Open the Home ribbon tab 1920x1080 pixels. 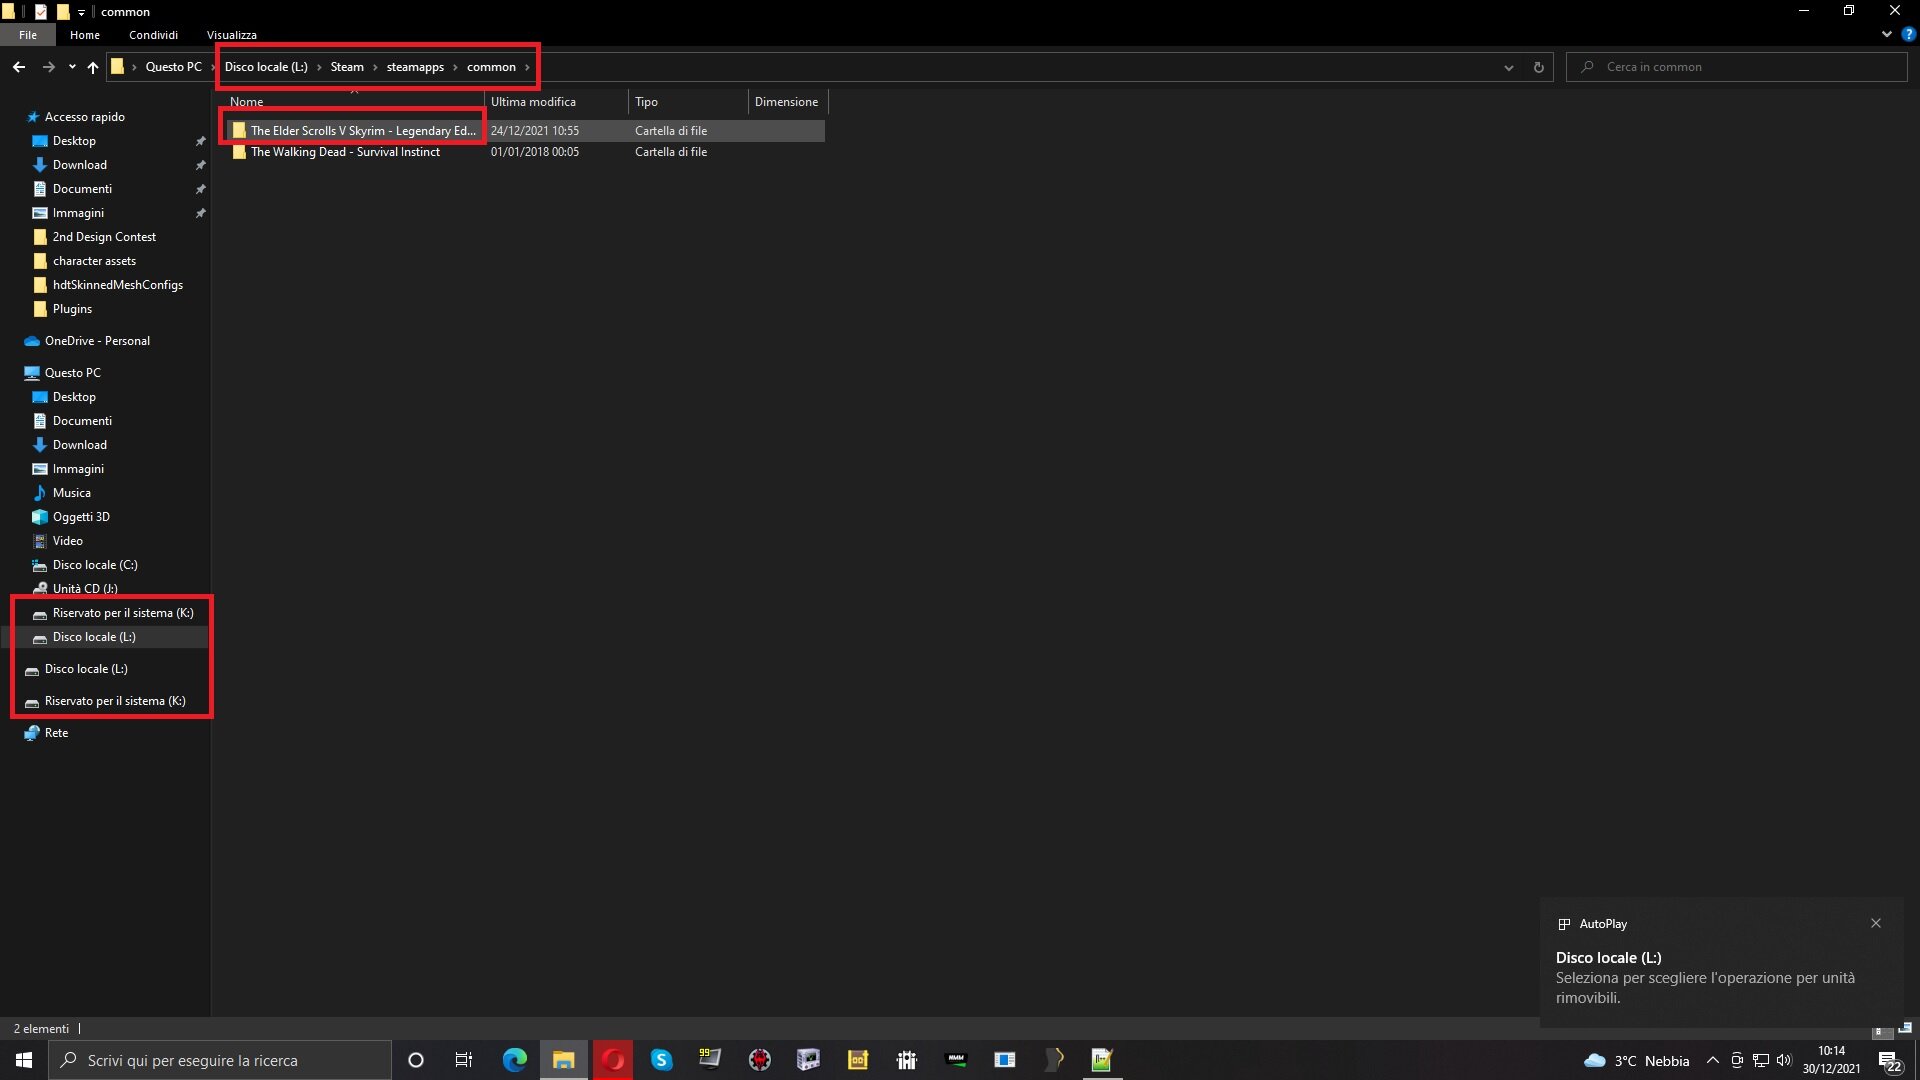pos(85,35)
